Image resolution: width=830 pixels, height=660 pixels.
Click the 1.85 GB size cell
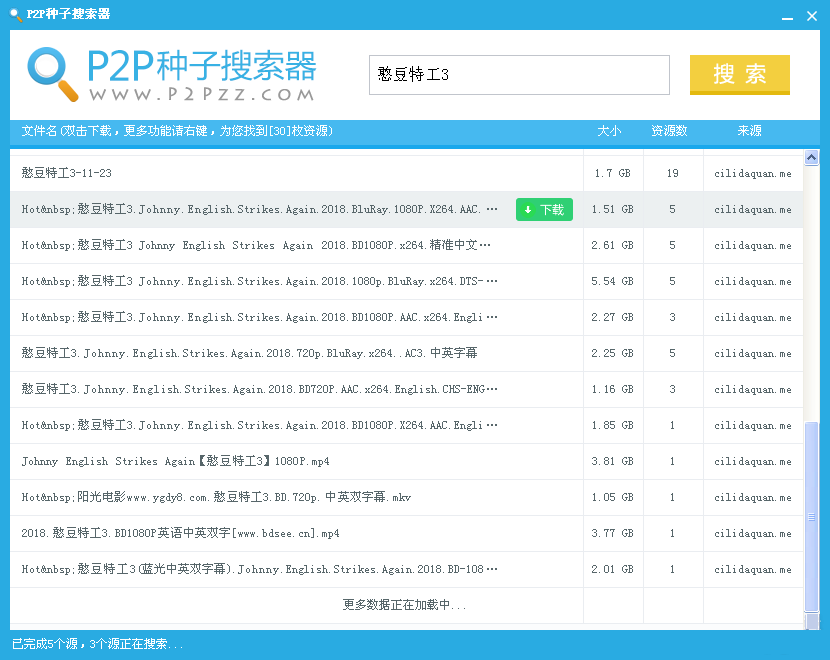(x=613, y=426)
